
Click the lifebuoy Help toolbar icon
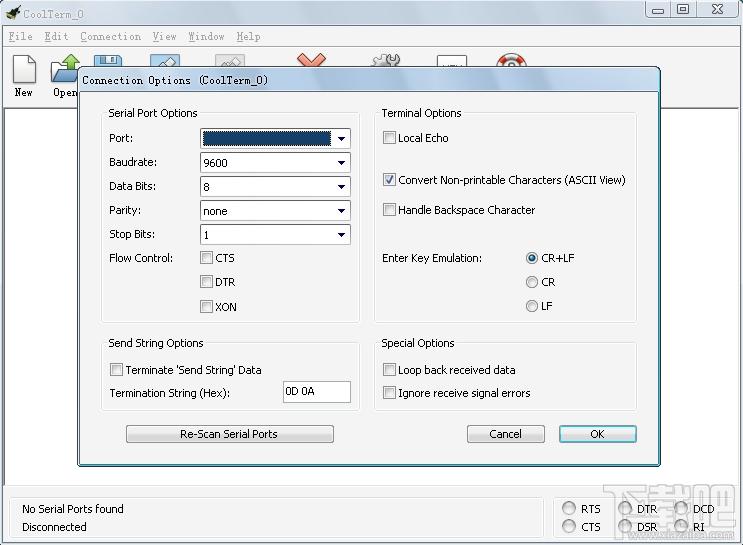[x=511, y=60]
